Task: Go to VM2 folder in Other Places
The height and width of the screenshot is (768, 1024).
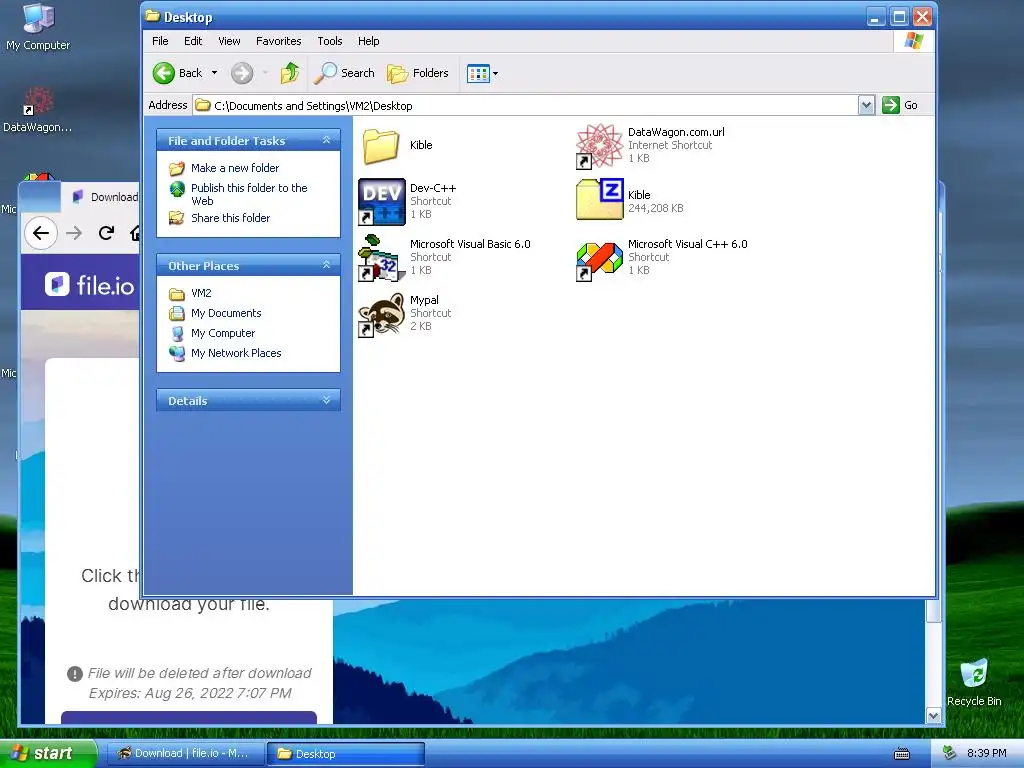Action: (x=201, y=293)
